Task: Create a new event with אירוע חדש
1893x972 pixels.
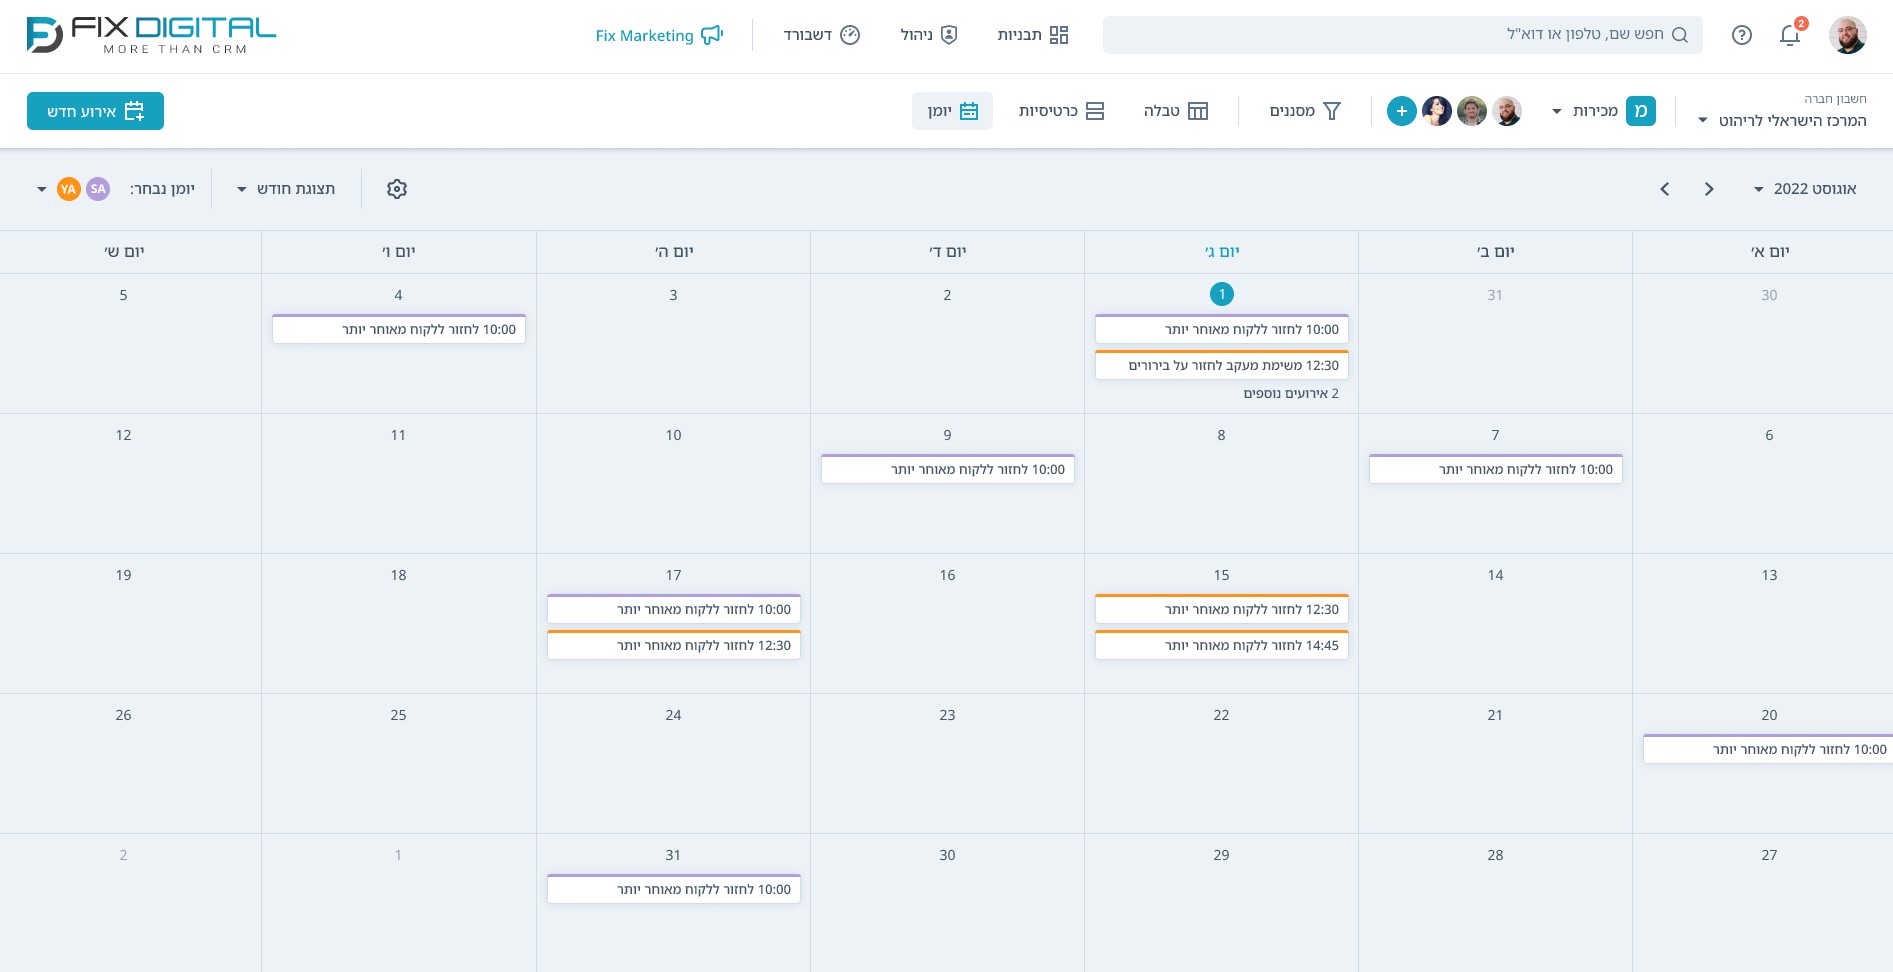Action: [95, 111]
